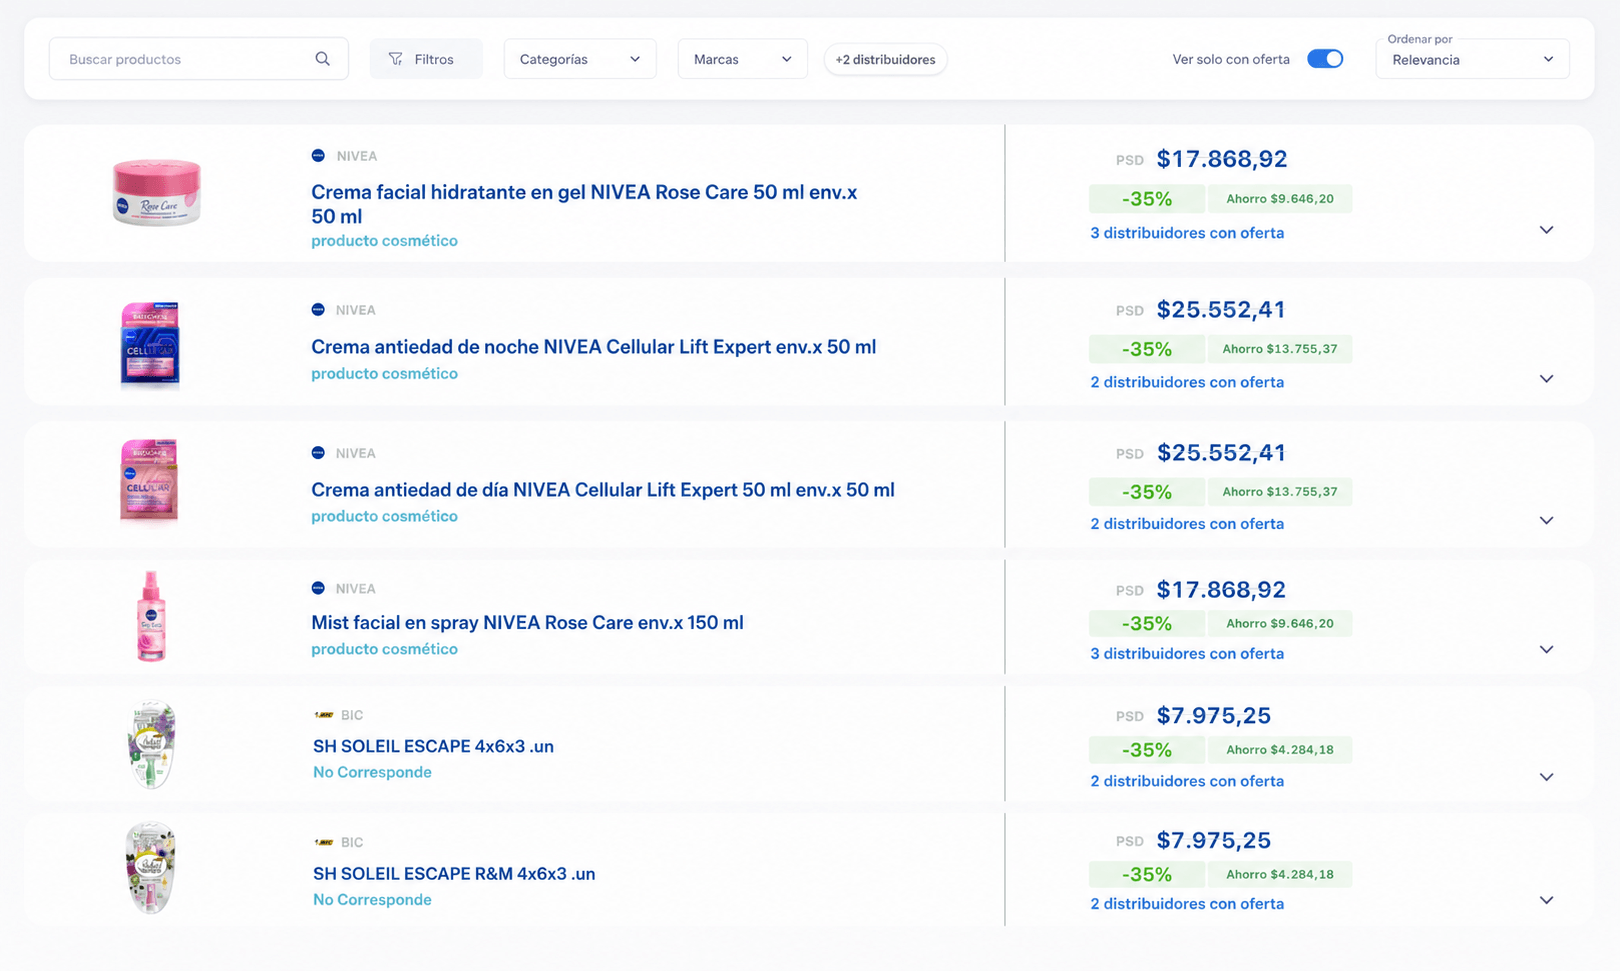Screen dimensions: 1620x971
Task: Click price $17.868,92 of Rose Care crema facial
Action: (1222, 159)
